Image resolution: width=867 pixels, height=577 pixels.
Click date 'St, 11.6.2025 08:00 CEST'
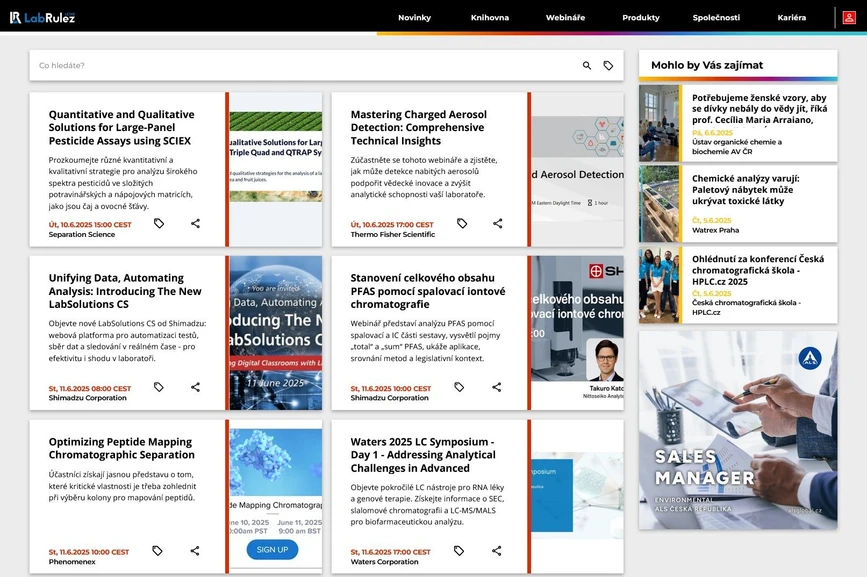(x=90, y=388)
